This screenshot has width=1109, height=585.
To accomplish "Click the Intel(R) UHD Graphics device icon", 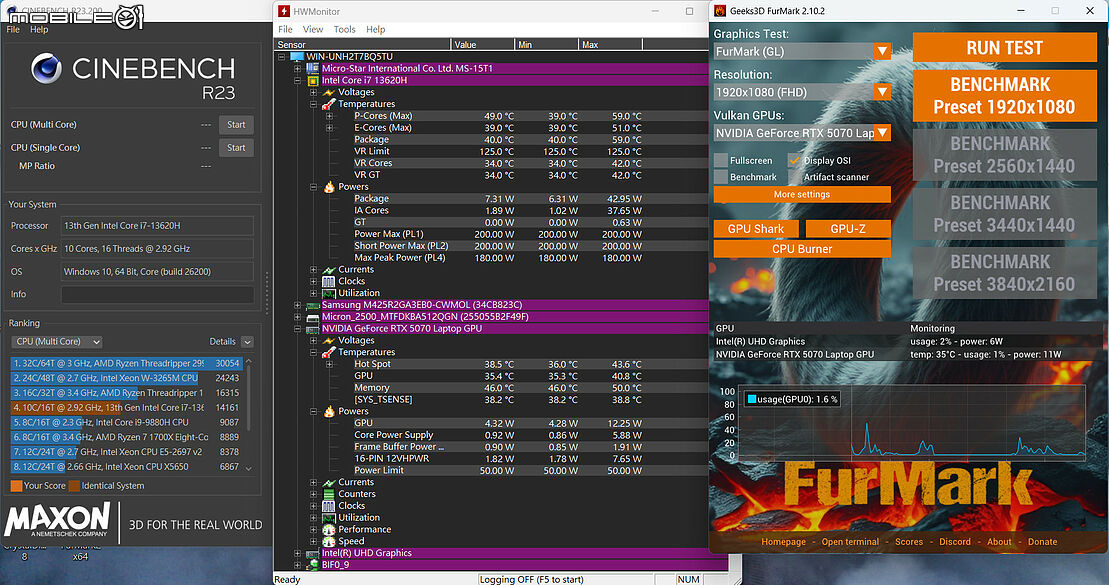I will pyautogui.click(x=313, y=553).
